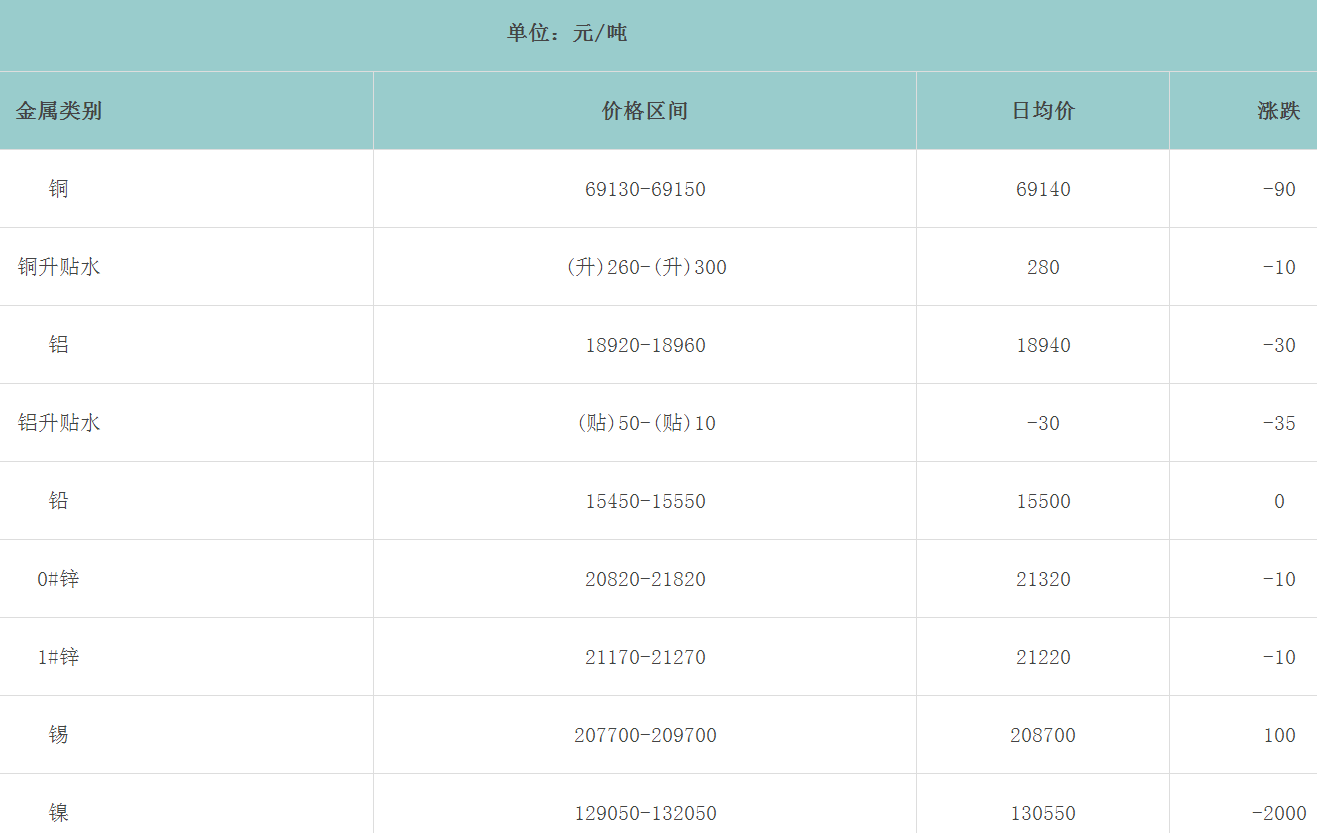
Task: Click copper price range 69130-69150
Action: click(645, 189)
